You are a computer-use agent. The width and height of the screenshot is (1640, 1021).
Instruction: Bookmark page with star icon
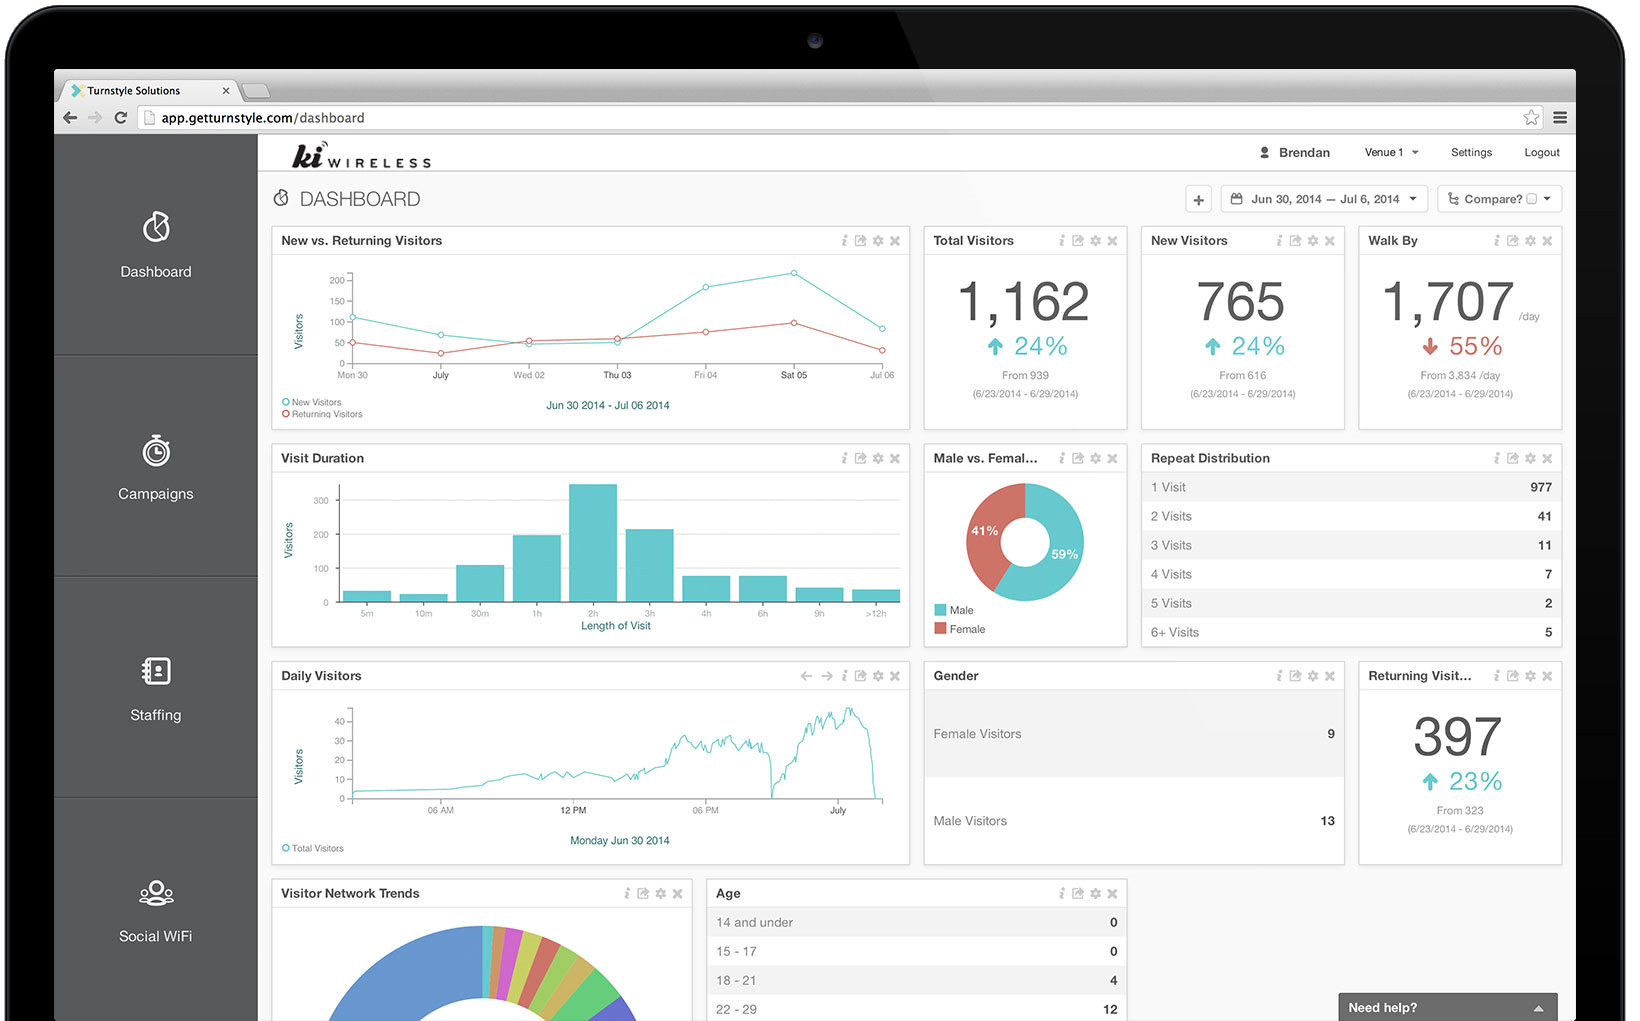[x=1531, y=117]
